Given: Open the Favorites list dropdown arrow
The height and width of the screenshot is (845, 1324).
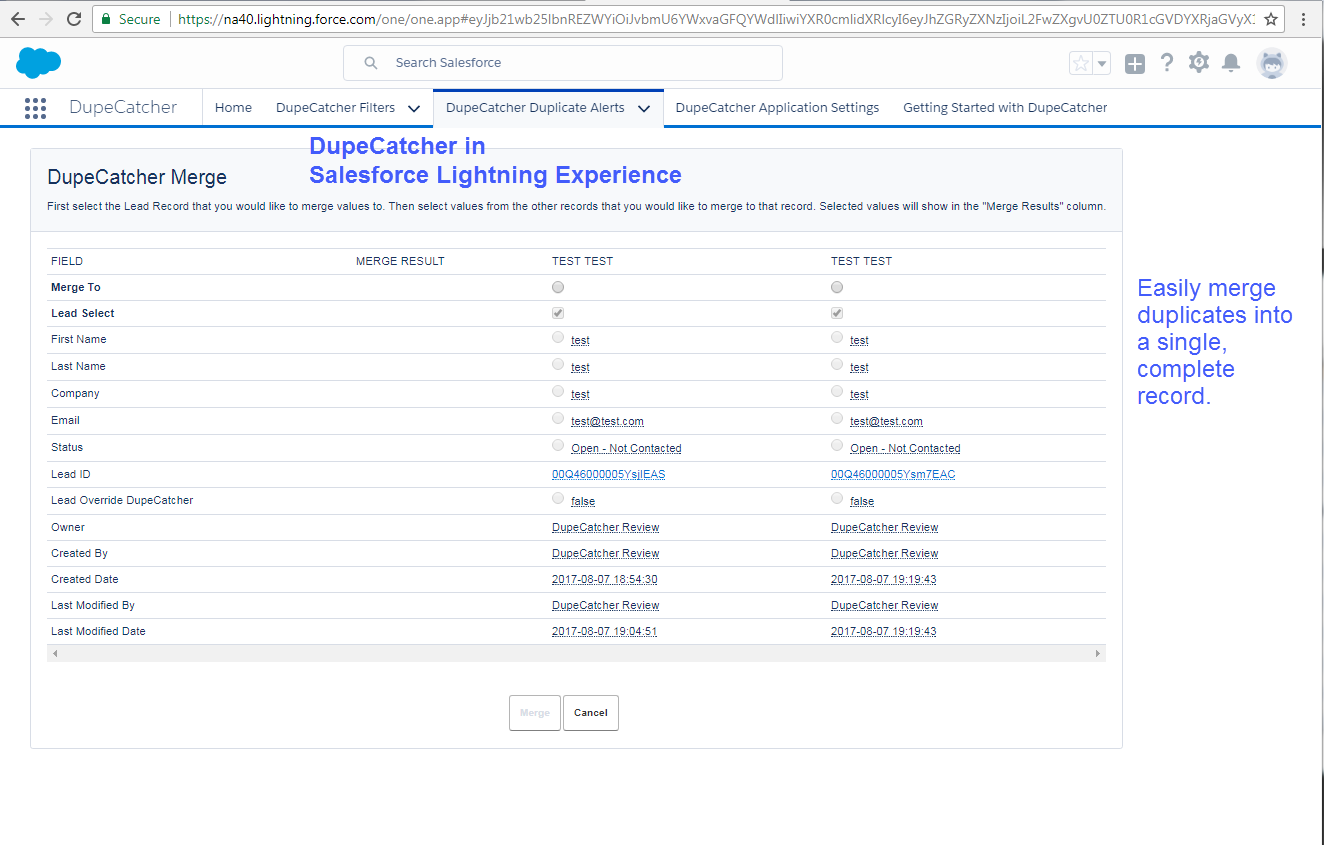Looking at the screenshot, I should [x=1102, y=64].
